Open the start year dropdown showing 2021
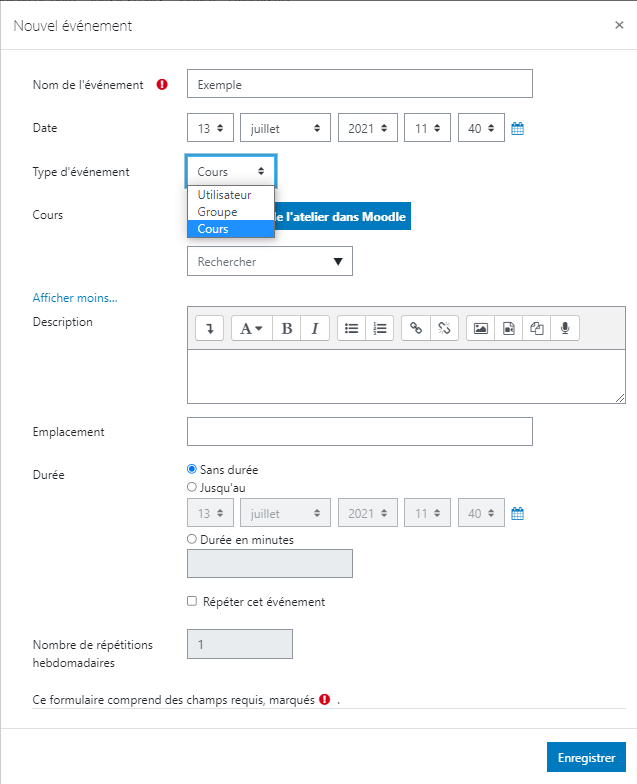Image resolution: width=637 pixels, height=784 pixels. [368, 128]
